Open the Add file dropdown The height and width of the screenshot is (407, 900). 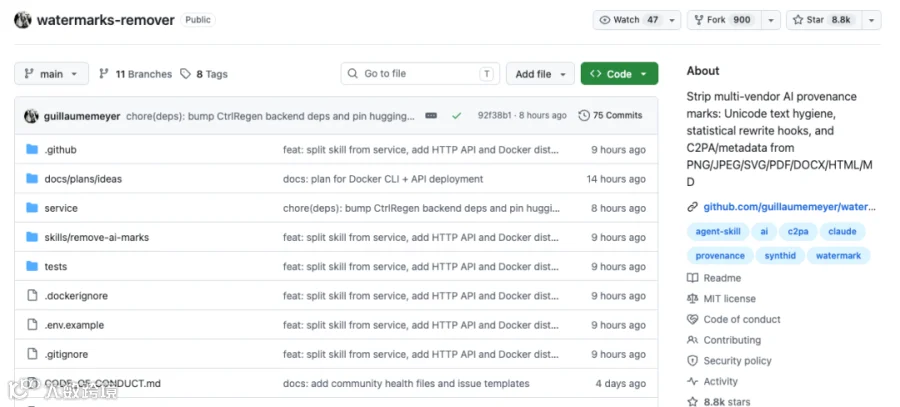pos(540,73)
